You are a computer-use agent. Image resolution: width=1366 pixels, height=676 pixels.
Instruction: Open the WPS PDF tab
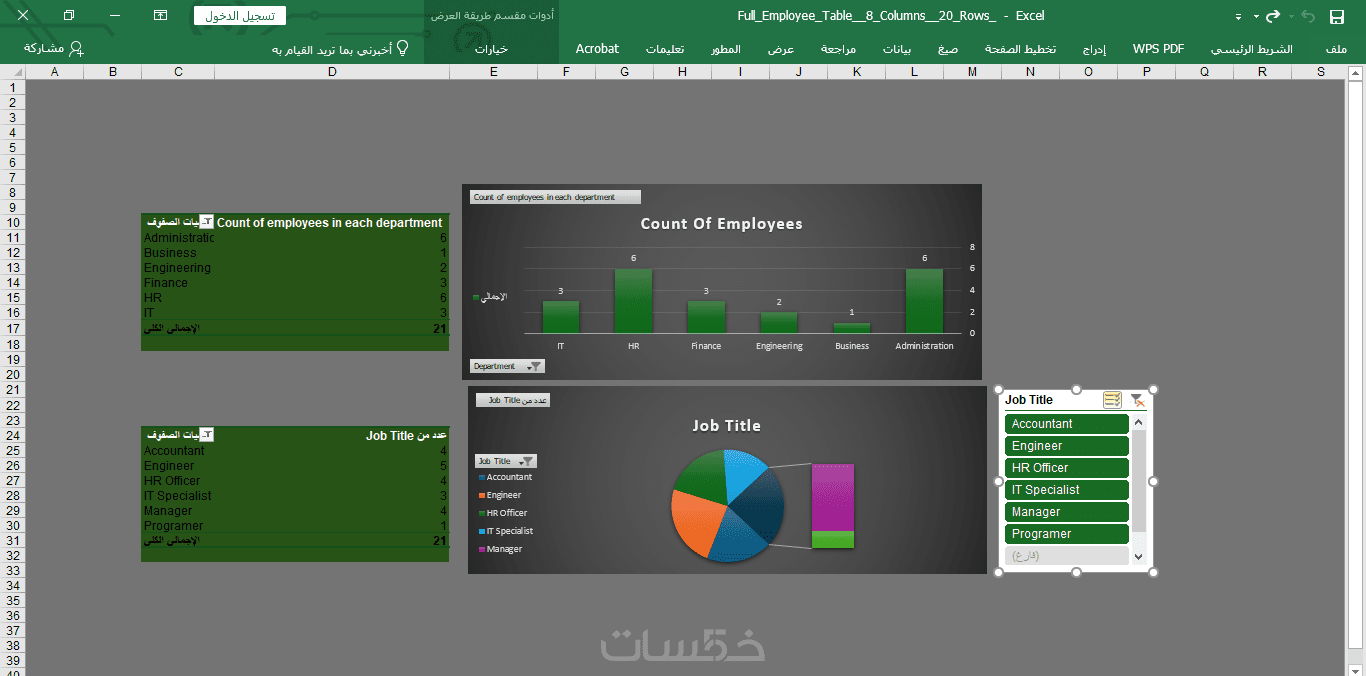(x=1158, y=49)
